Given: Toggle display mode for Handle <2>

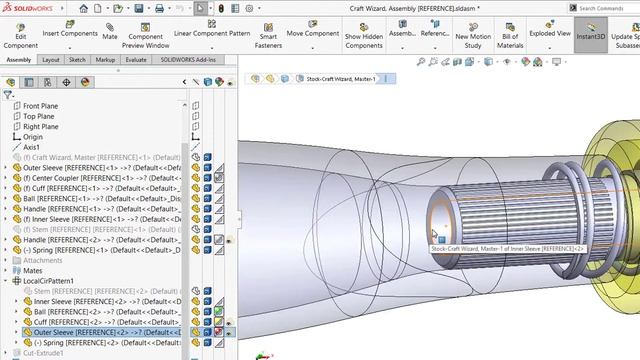Looking at the screenshot, I should 208,240.
